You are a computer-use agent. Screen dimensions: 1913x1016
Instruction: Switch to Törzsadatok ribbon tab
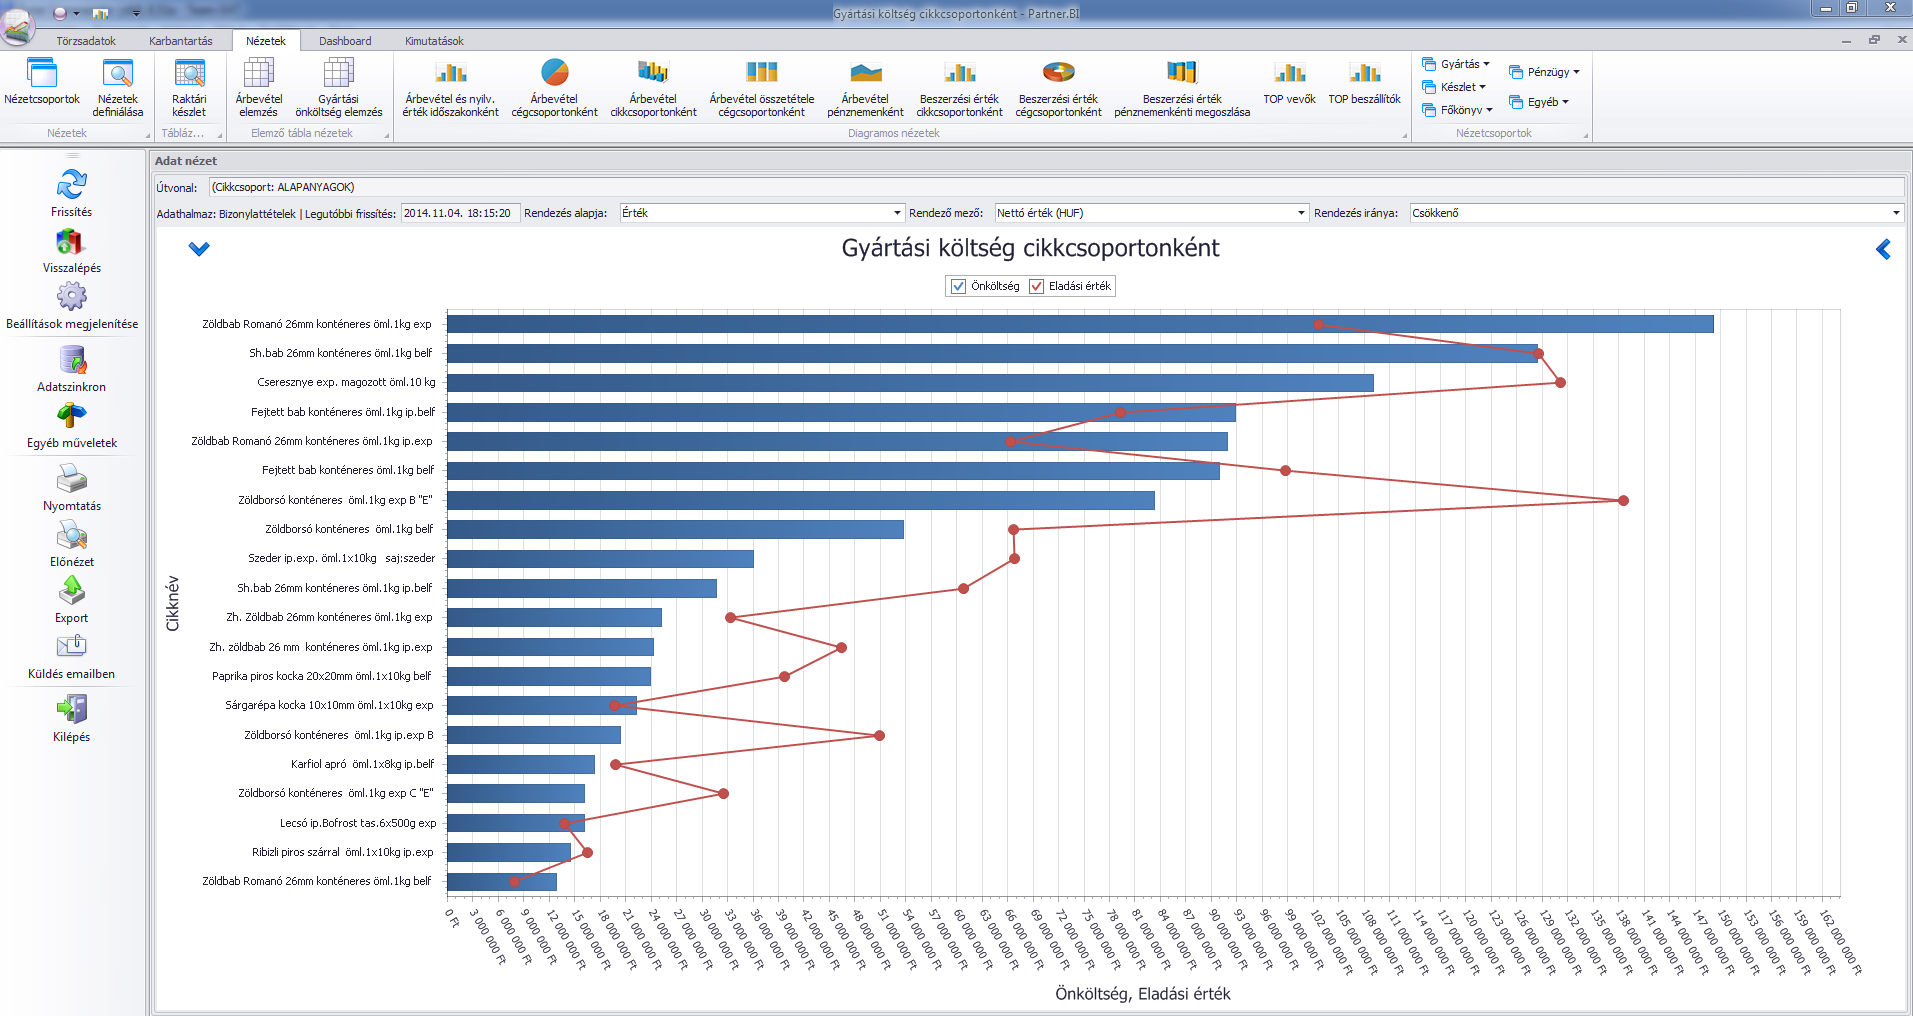86,41
